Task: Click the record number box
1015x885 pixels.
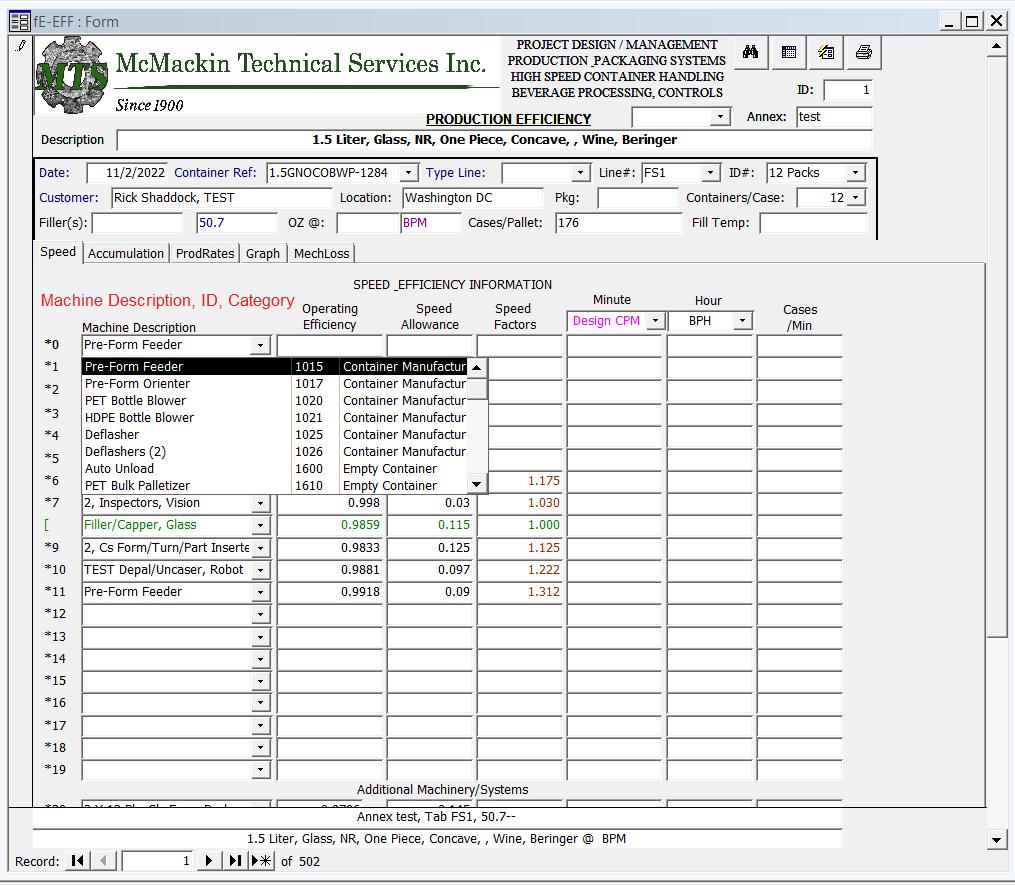Action: click(157, 861)
